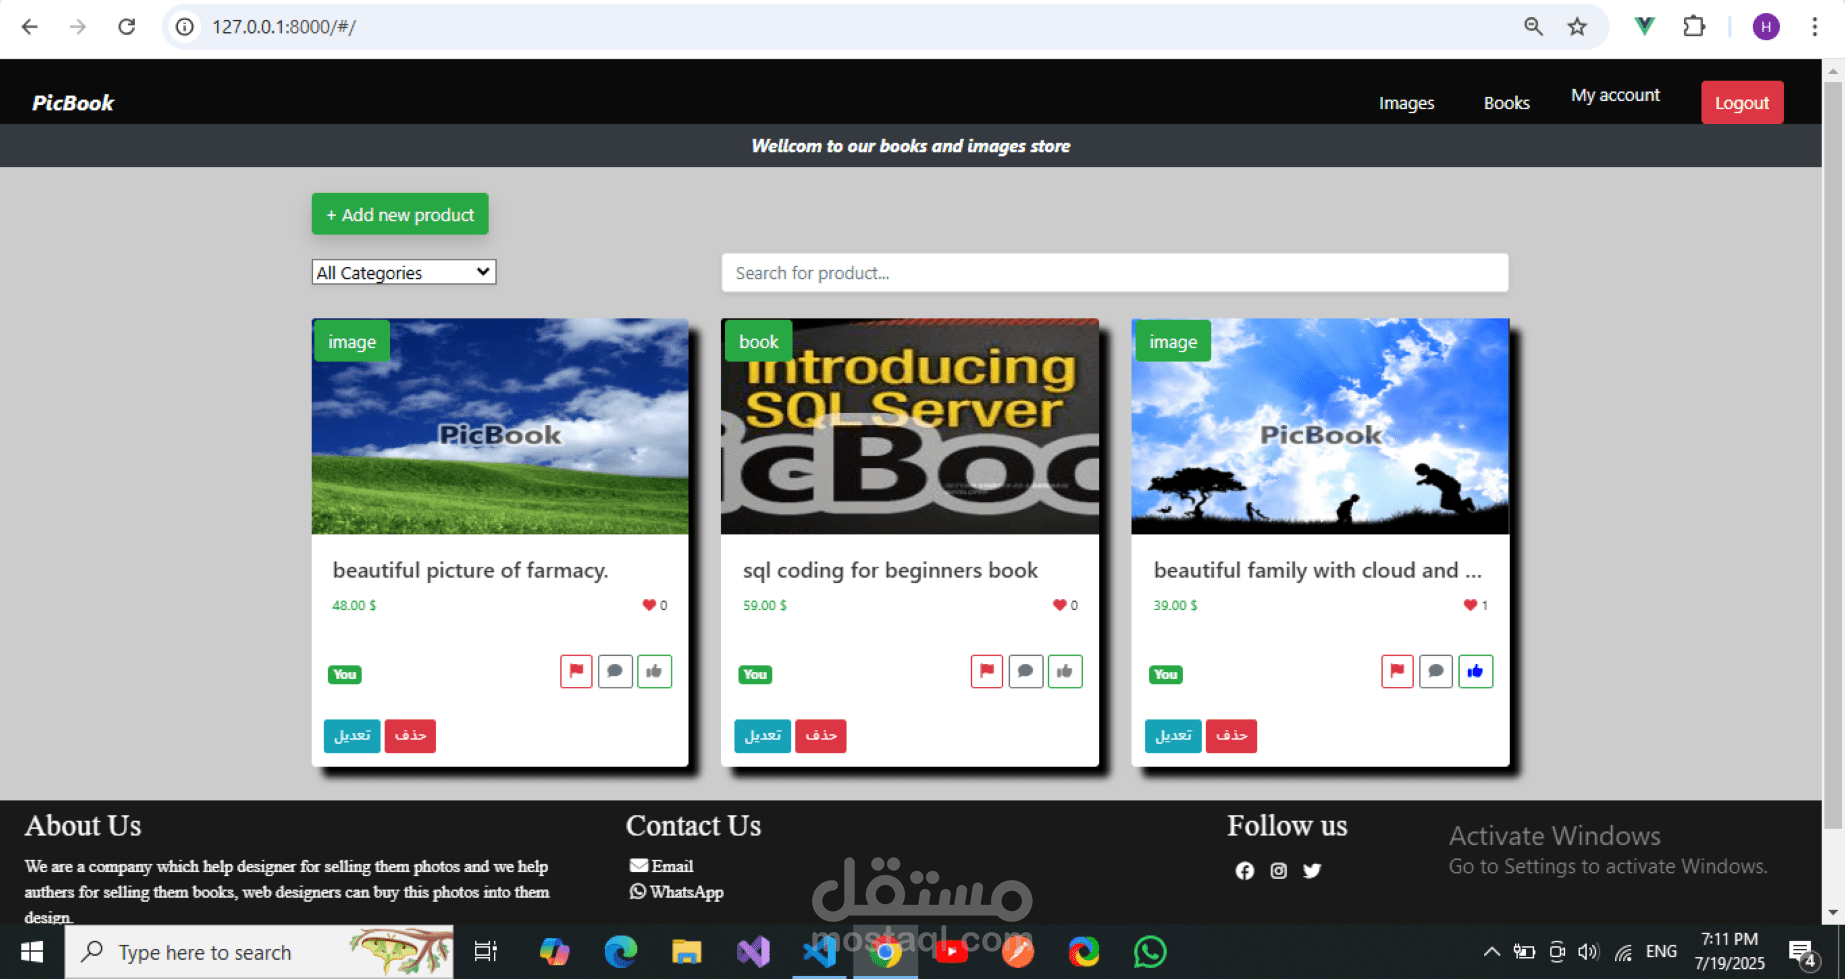This screenshot has width=1845, height=979.
Task: Click the heart icon on the farmacy card
Action: click(x=649, y=605)
